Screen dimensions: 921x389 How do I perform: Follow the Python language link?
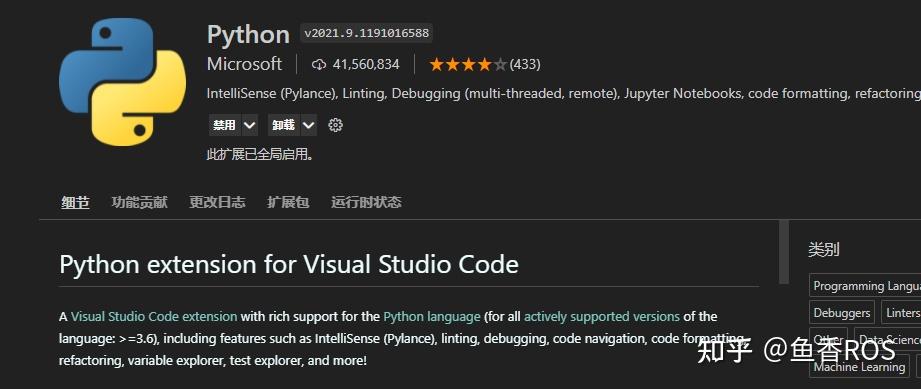pos(432,316)
